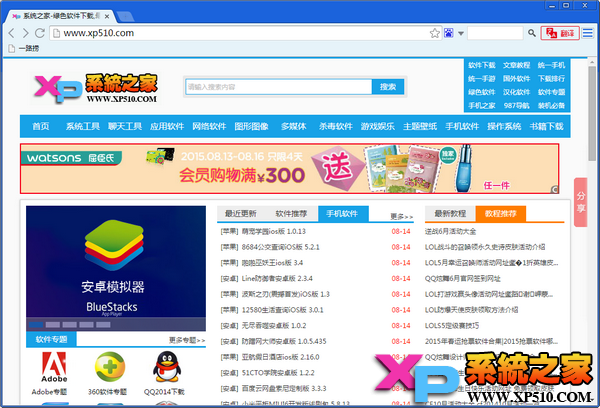Go forward with the forward arrow
The height and width of the screenshot is (408, 600).
pos(25,33)
